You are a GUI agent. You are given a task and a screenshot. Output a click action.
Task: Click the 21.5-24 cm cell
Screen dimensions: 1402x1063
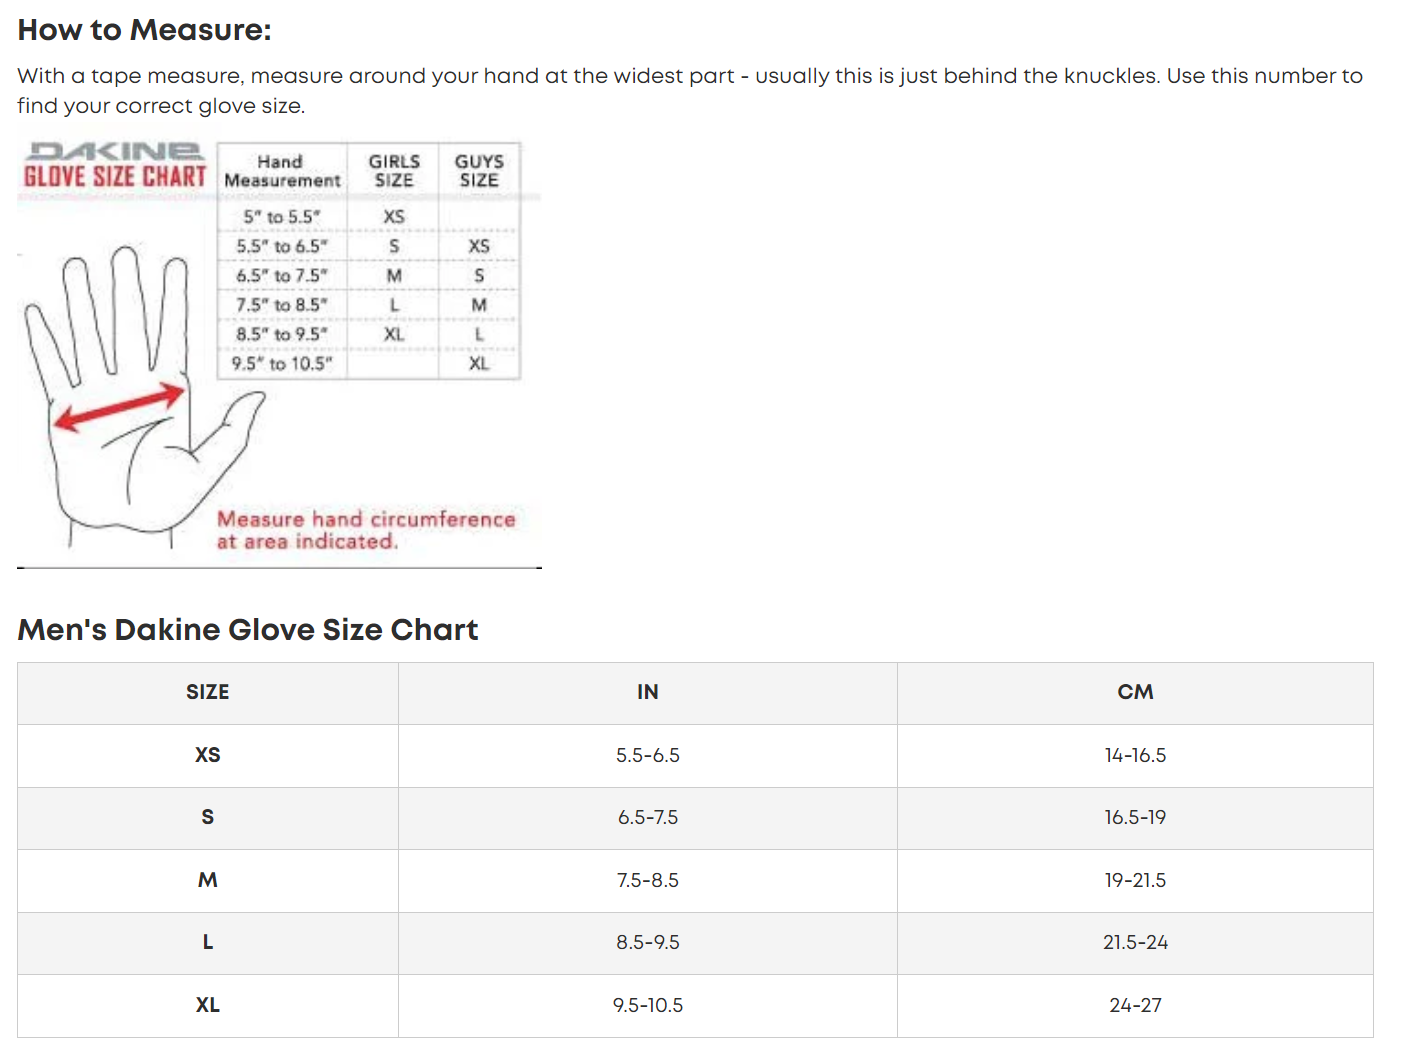point(1135,942)
